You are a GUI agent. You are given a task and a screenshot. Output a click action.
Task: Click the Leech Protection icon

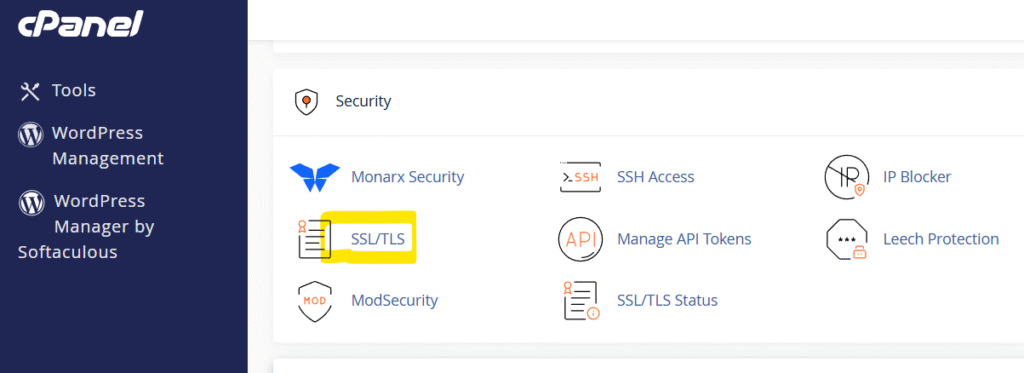(847, 239)
